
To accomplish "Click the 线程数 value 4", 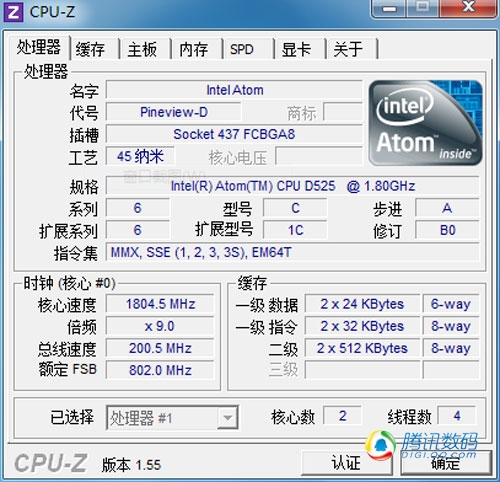I will click(457, 416).
